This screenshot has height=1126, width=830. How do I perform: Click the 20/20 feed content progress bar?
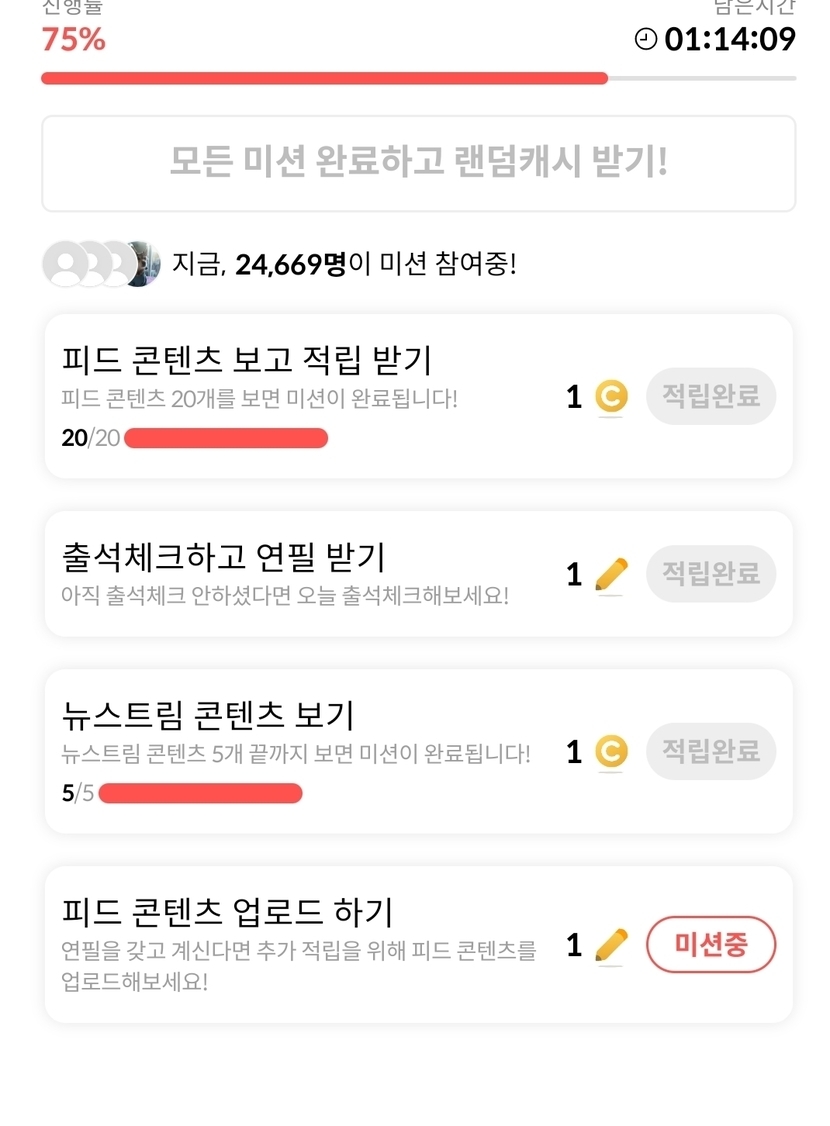pos(226,438)
